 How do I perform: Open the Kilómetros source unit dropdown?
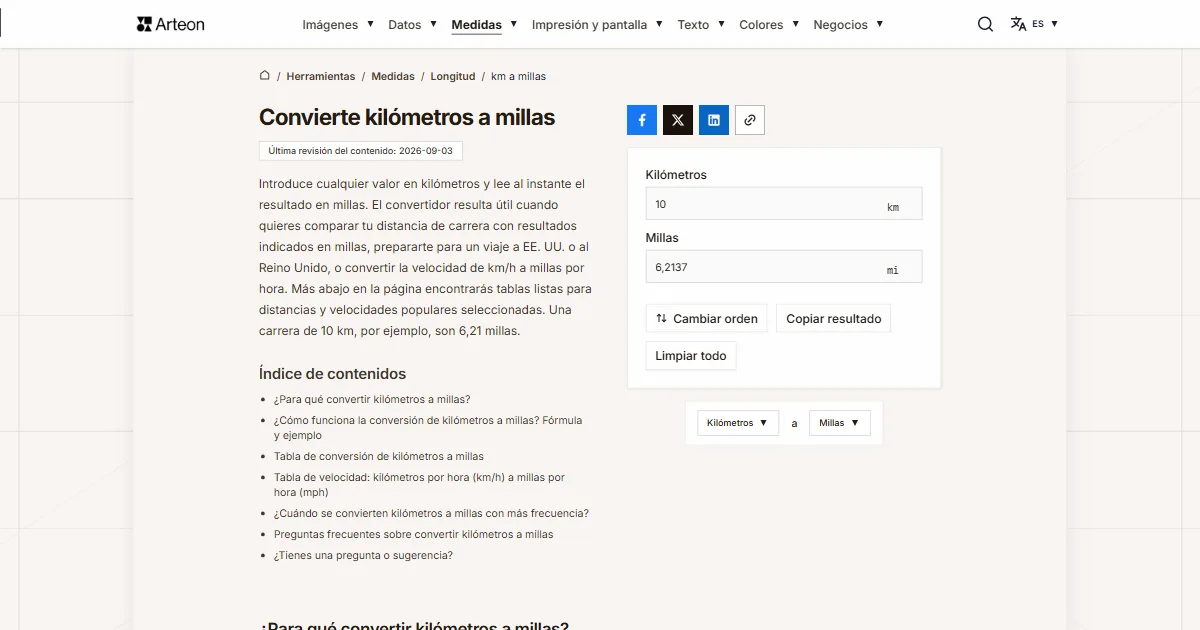tap(738, 423)
